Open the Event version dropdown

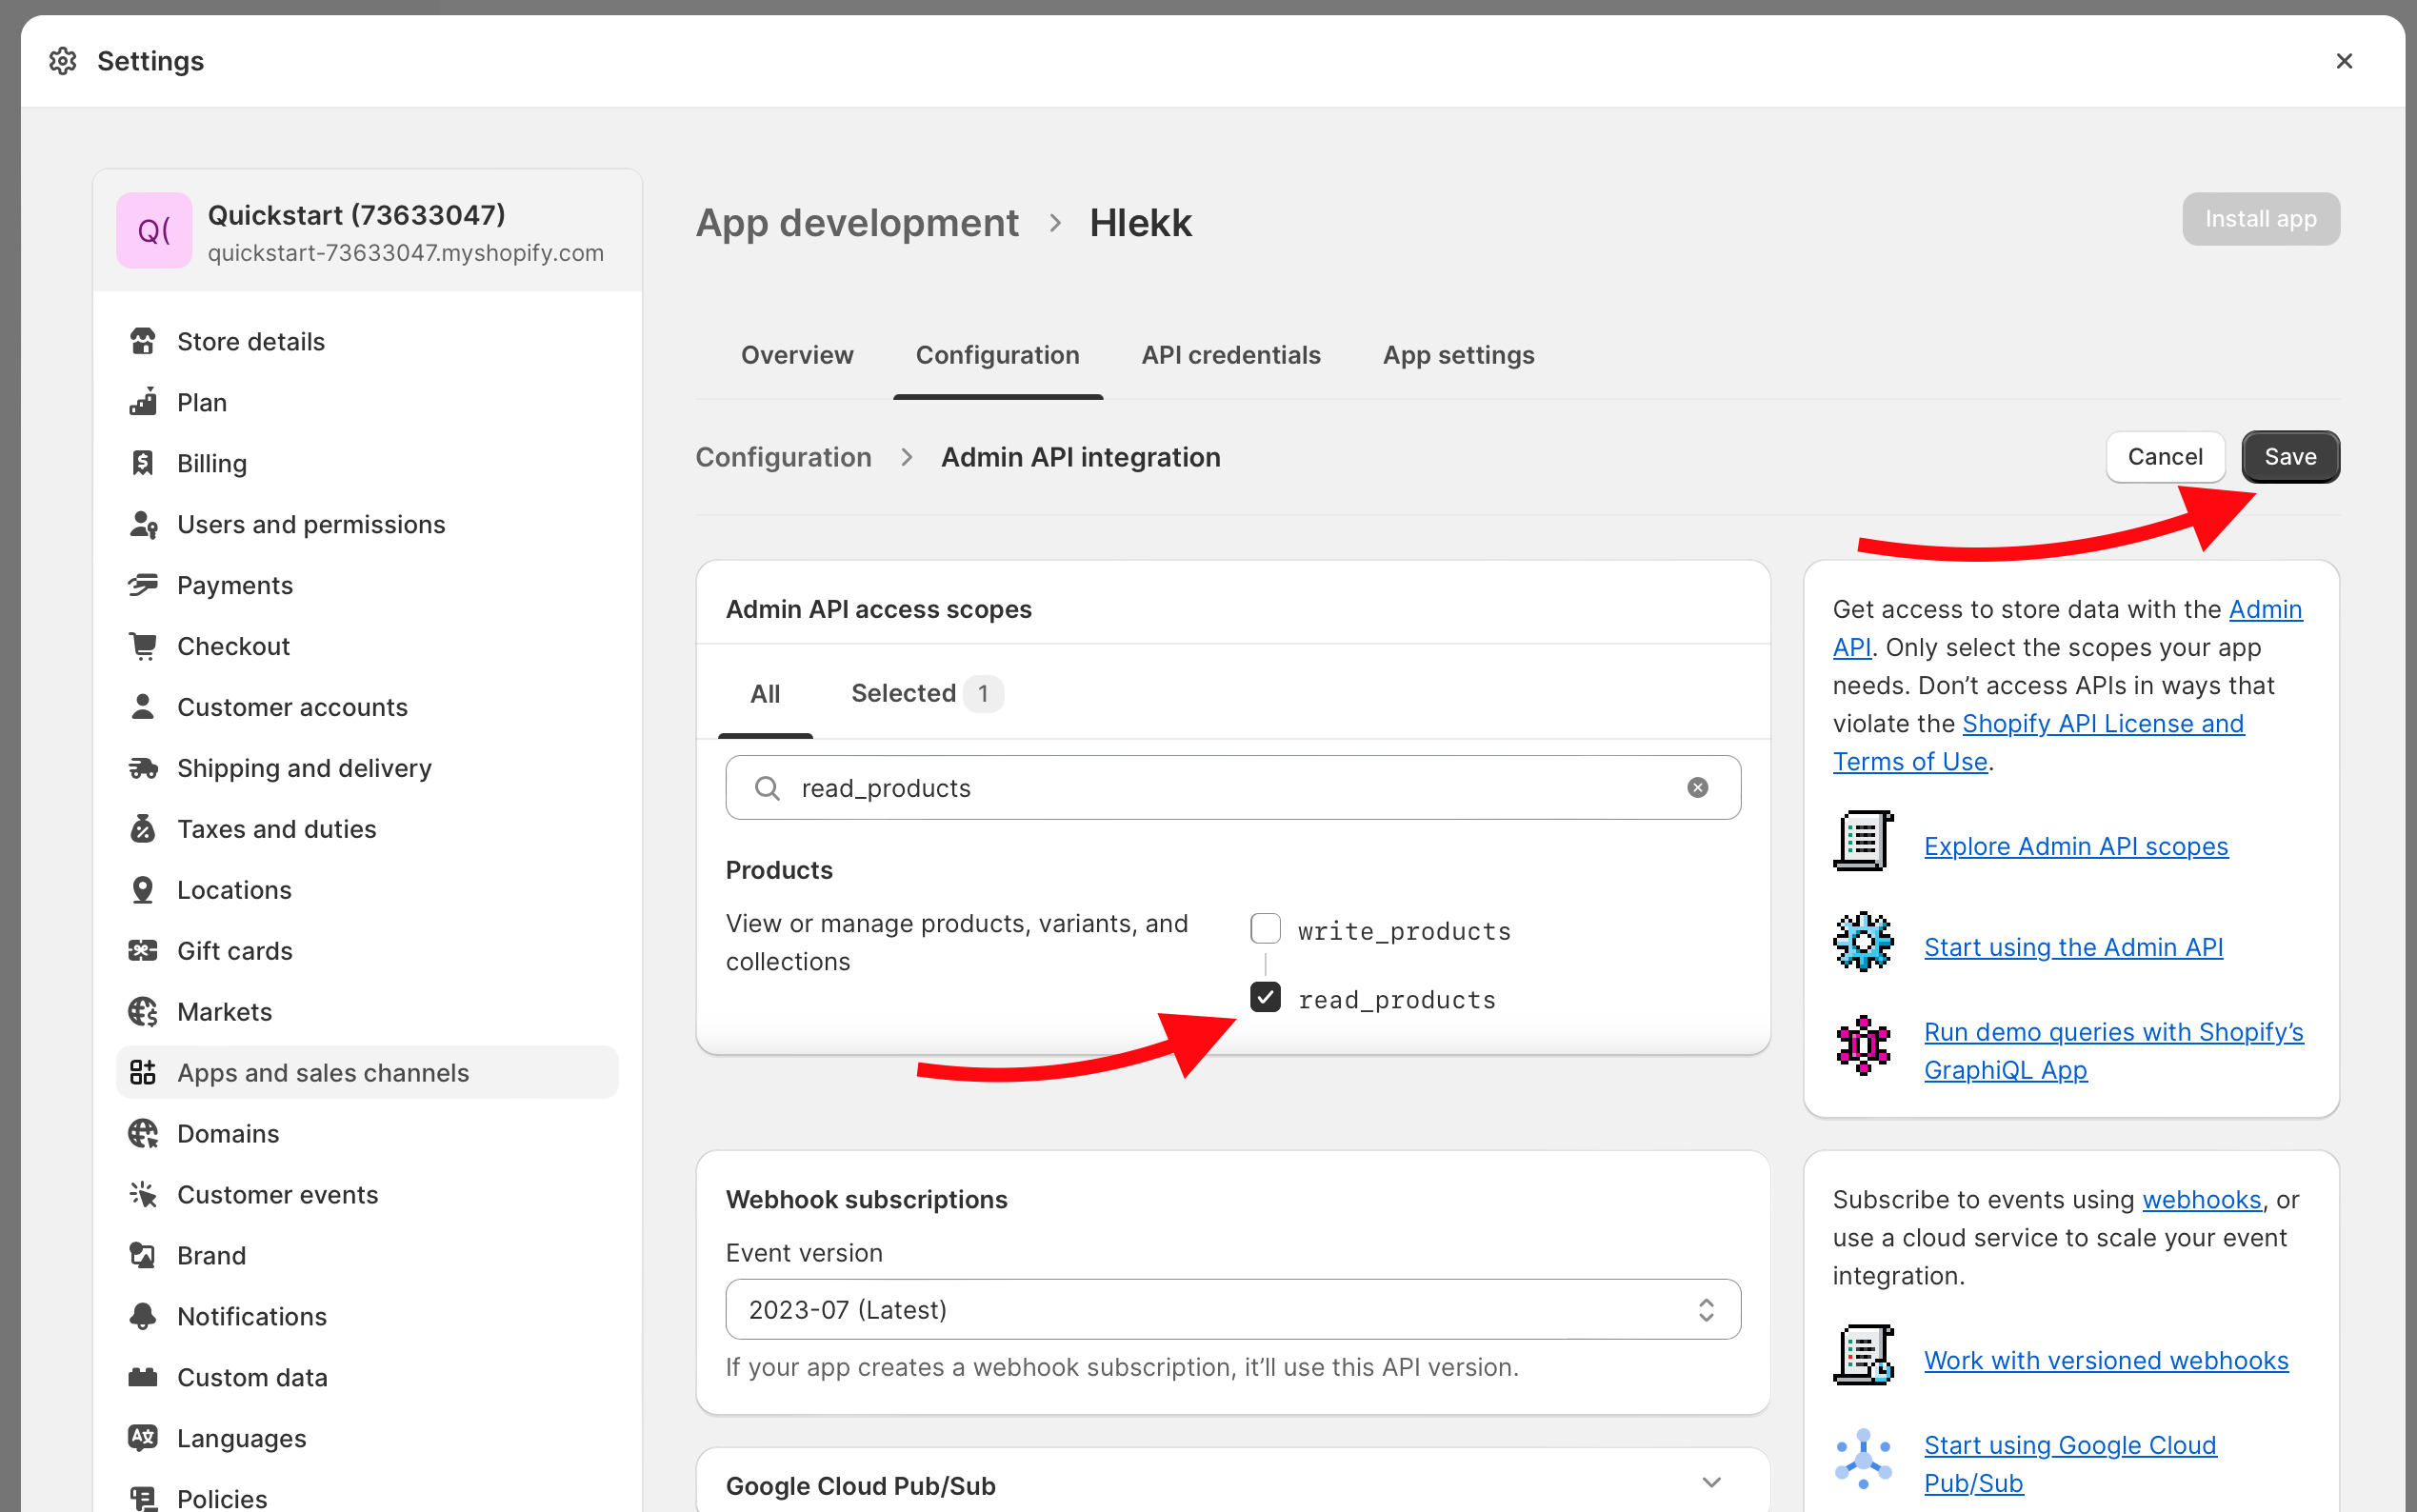[x=1233, y=1309]
